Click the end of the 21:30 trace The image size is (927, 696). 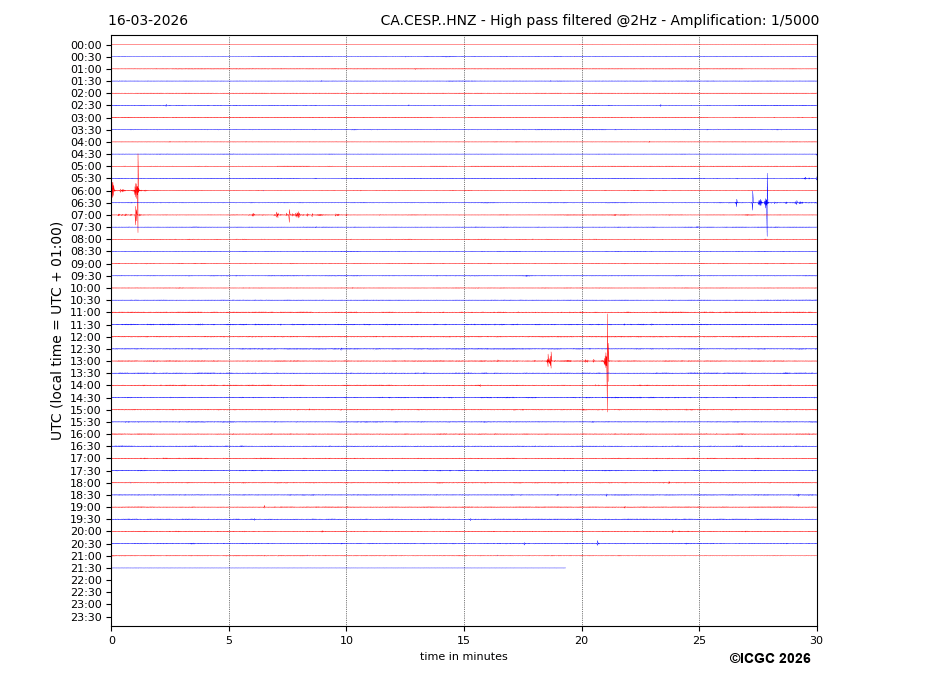(565, 568)
